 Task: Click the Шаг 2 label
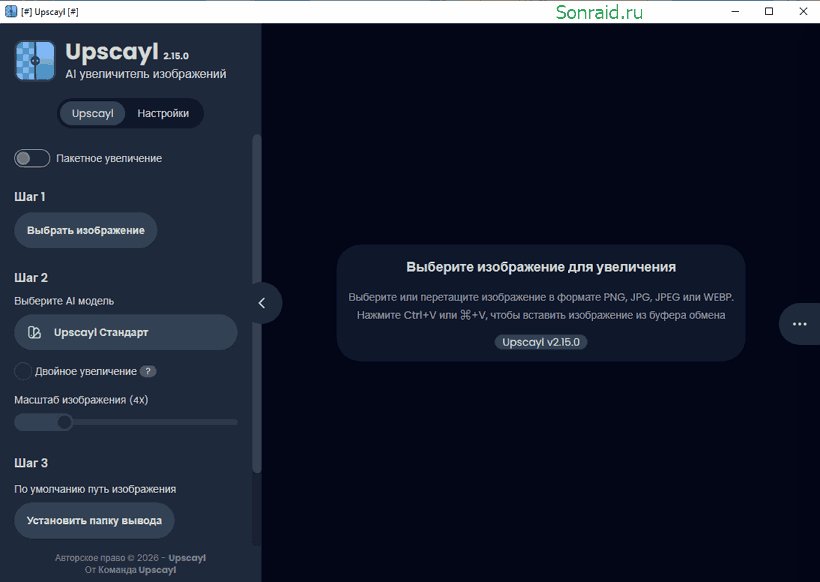click(31, 278)
